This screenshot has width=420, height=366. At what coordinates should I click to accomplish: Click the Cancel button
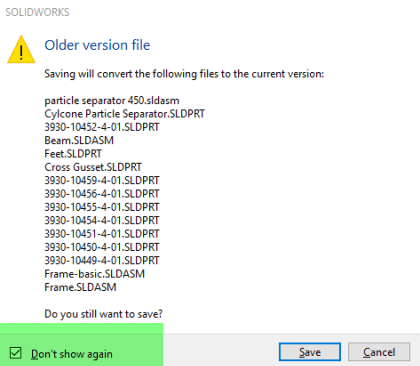(379, 352)
